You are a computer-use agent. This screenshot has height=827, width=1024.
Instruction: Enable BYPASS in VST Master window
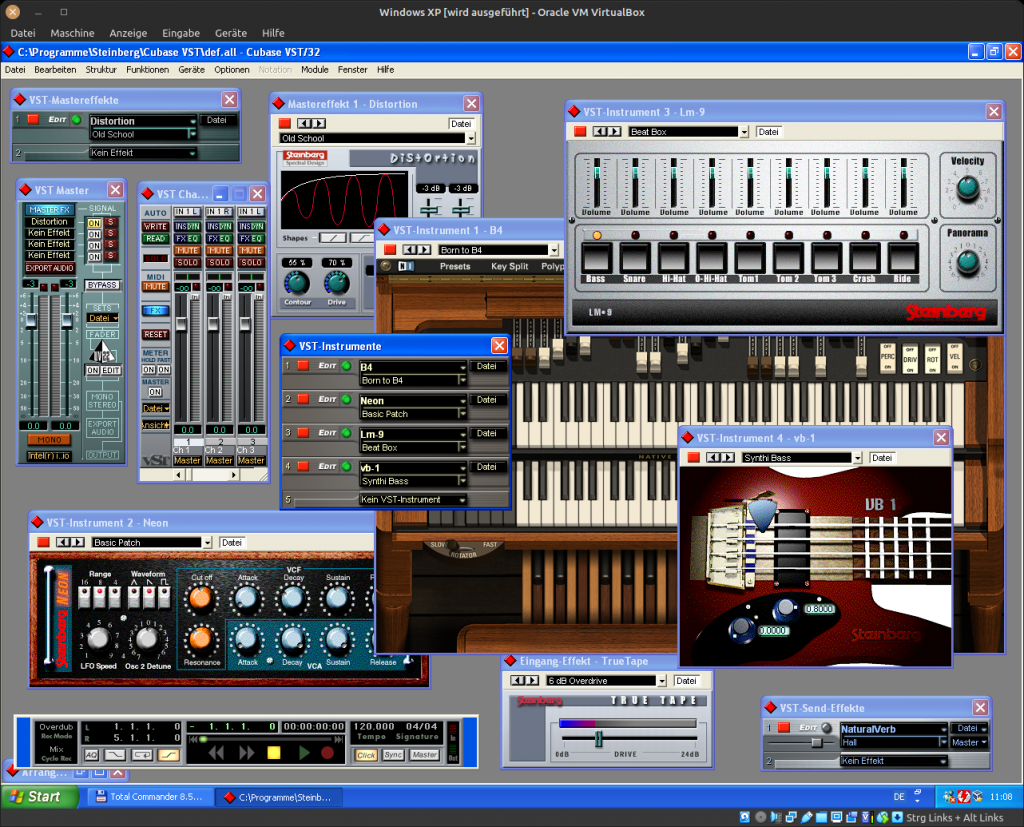point(102,285)
